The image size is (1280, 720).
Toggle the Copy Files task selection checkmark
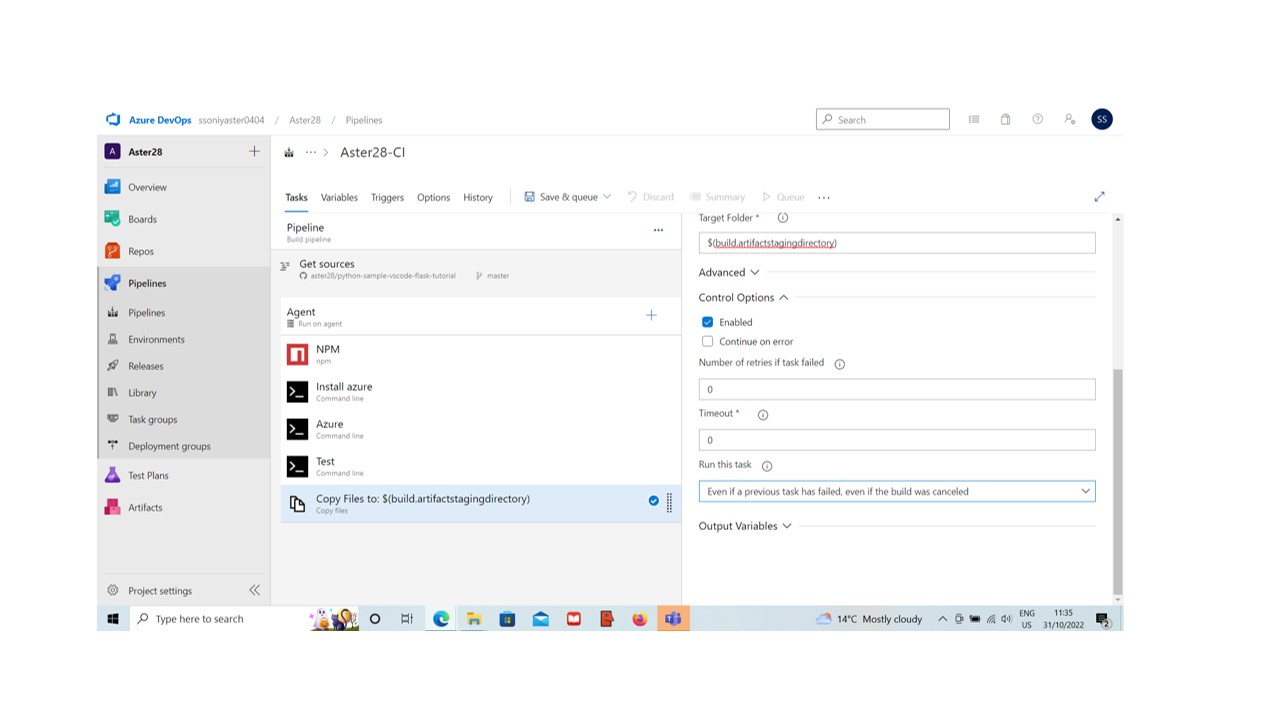pyautogui.click(x=654, y=501)
